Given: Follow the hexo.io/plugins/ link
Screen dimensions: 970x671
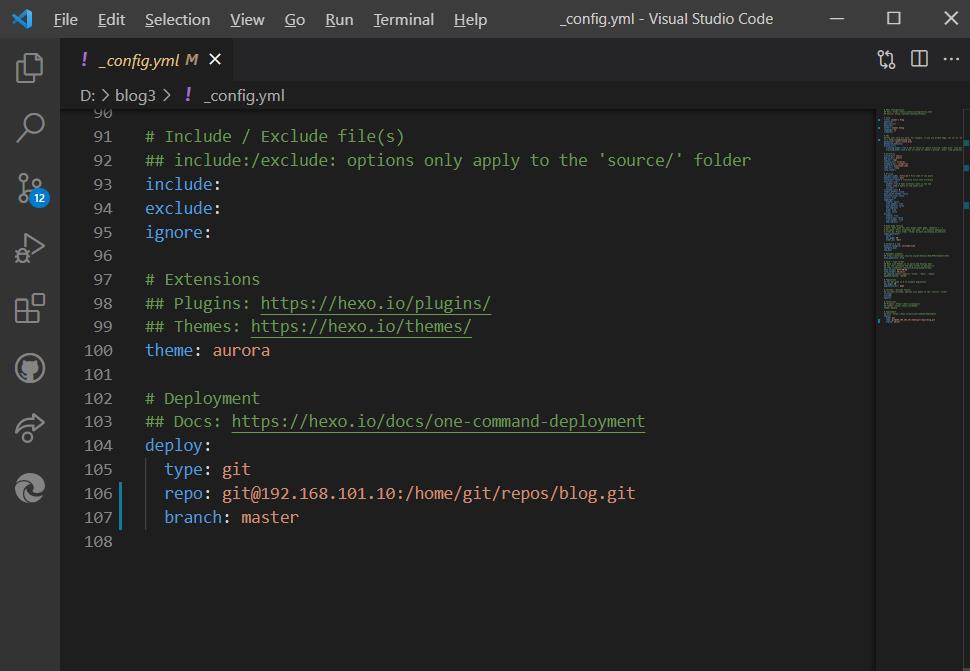Looking at the screenshot, I should point(376,304).
